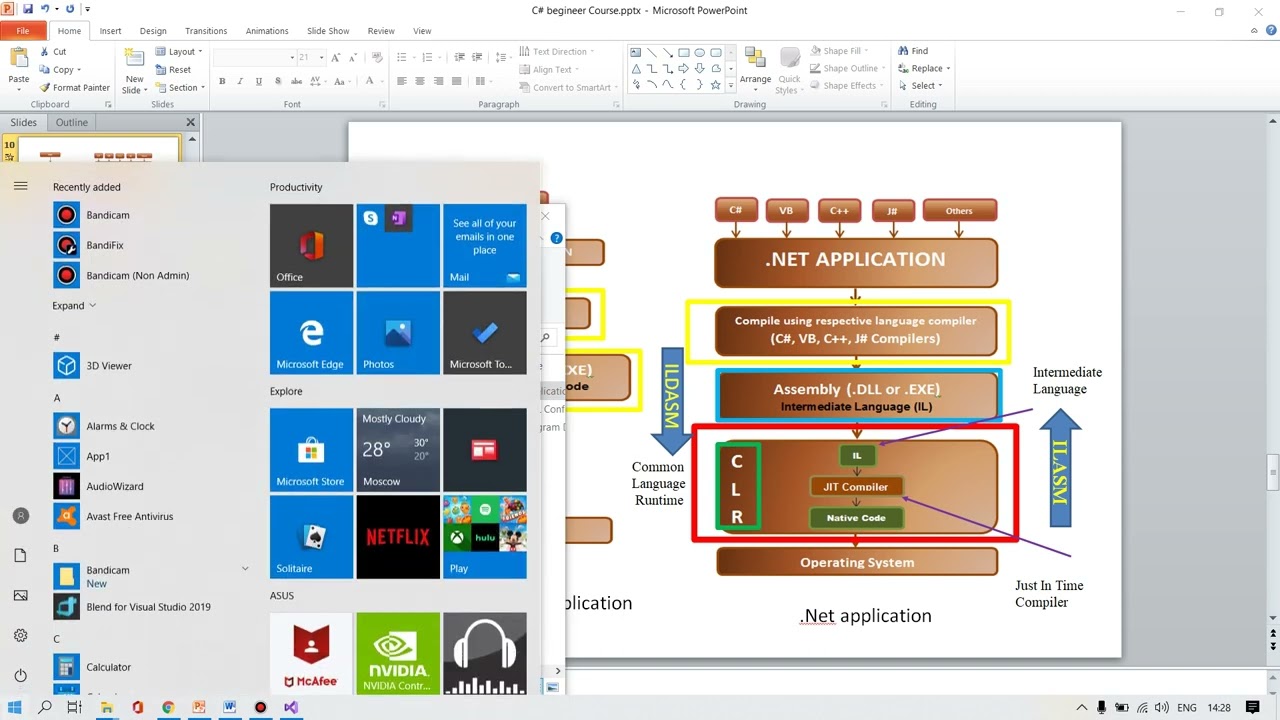Open the Photos tile
Viewport: 1280px width, 720px height.
pos(398,333)
